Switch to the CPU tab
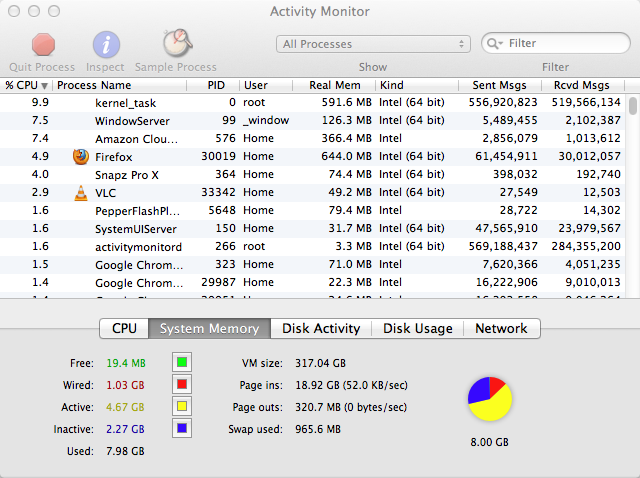The height and width of the screenshot is (478, 640). pyautogui.click(x=124, y=328)
